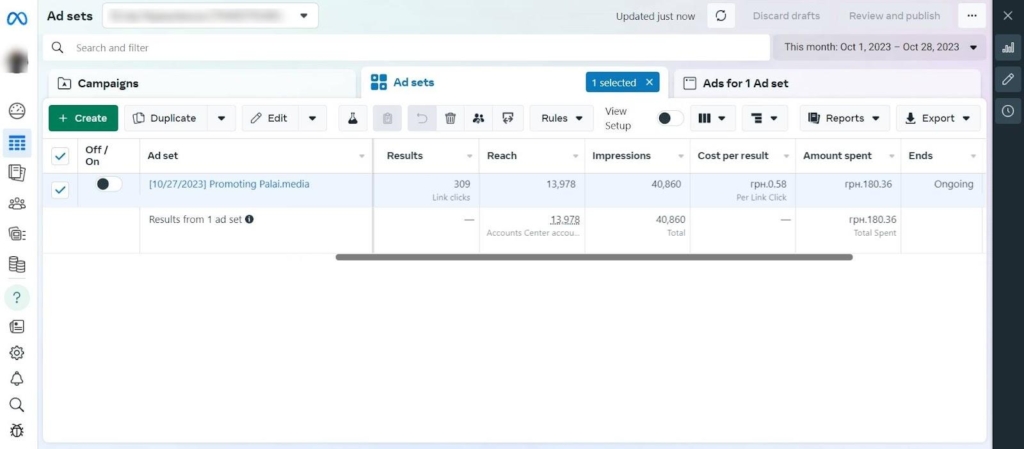
Task: Click the bug report icon in left sidebar
Action: pos(16,431)
